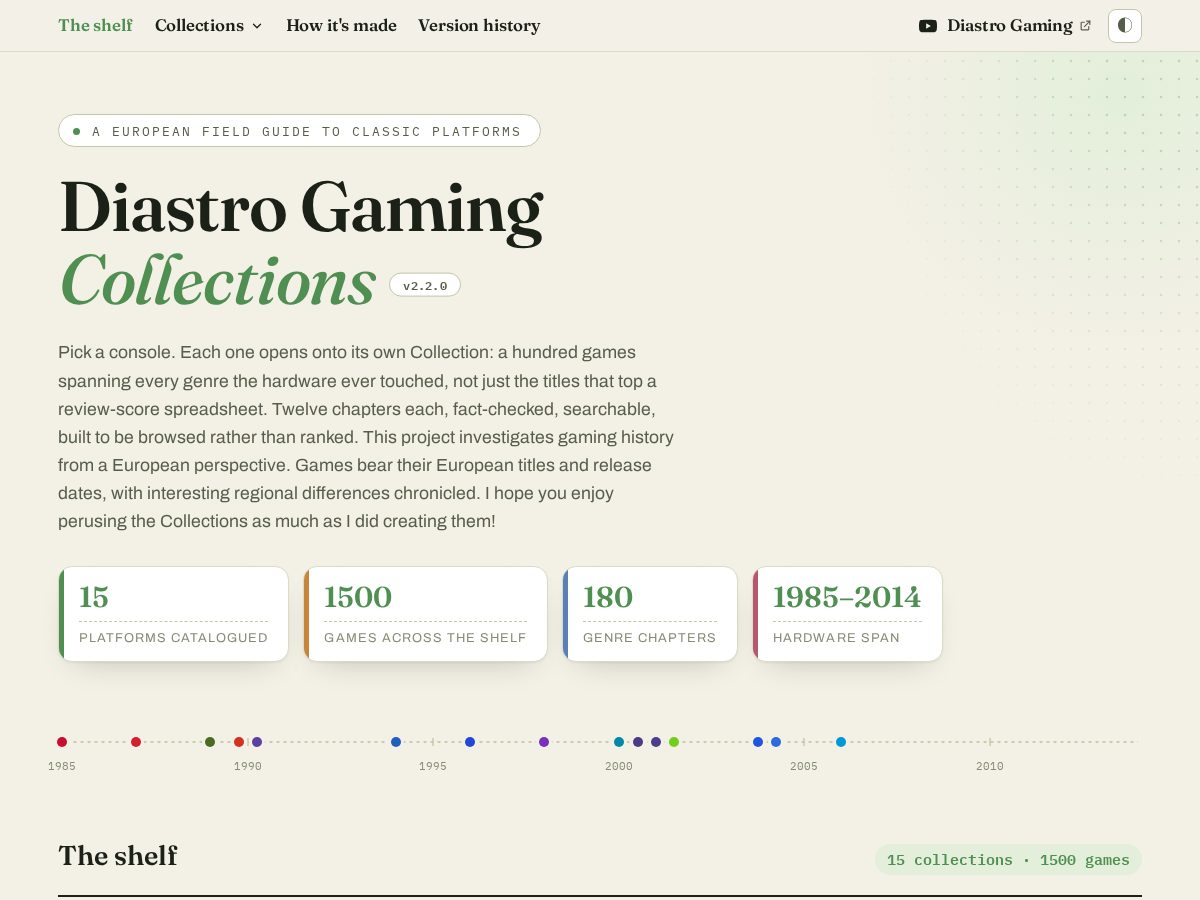This screenshot has height=900, width=1200.
Task: Click the blue timeline dot near 1996
Action: click(x=470, y=742)
